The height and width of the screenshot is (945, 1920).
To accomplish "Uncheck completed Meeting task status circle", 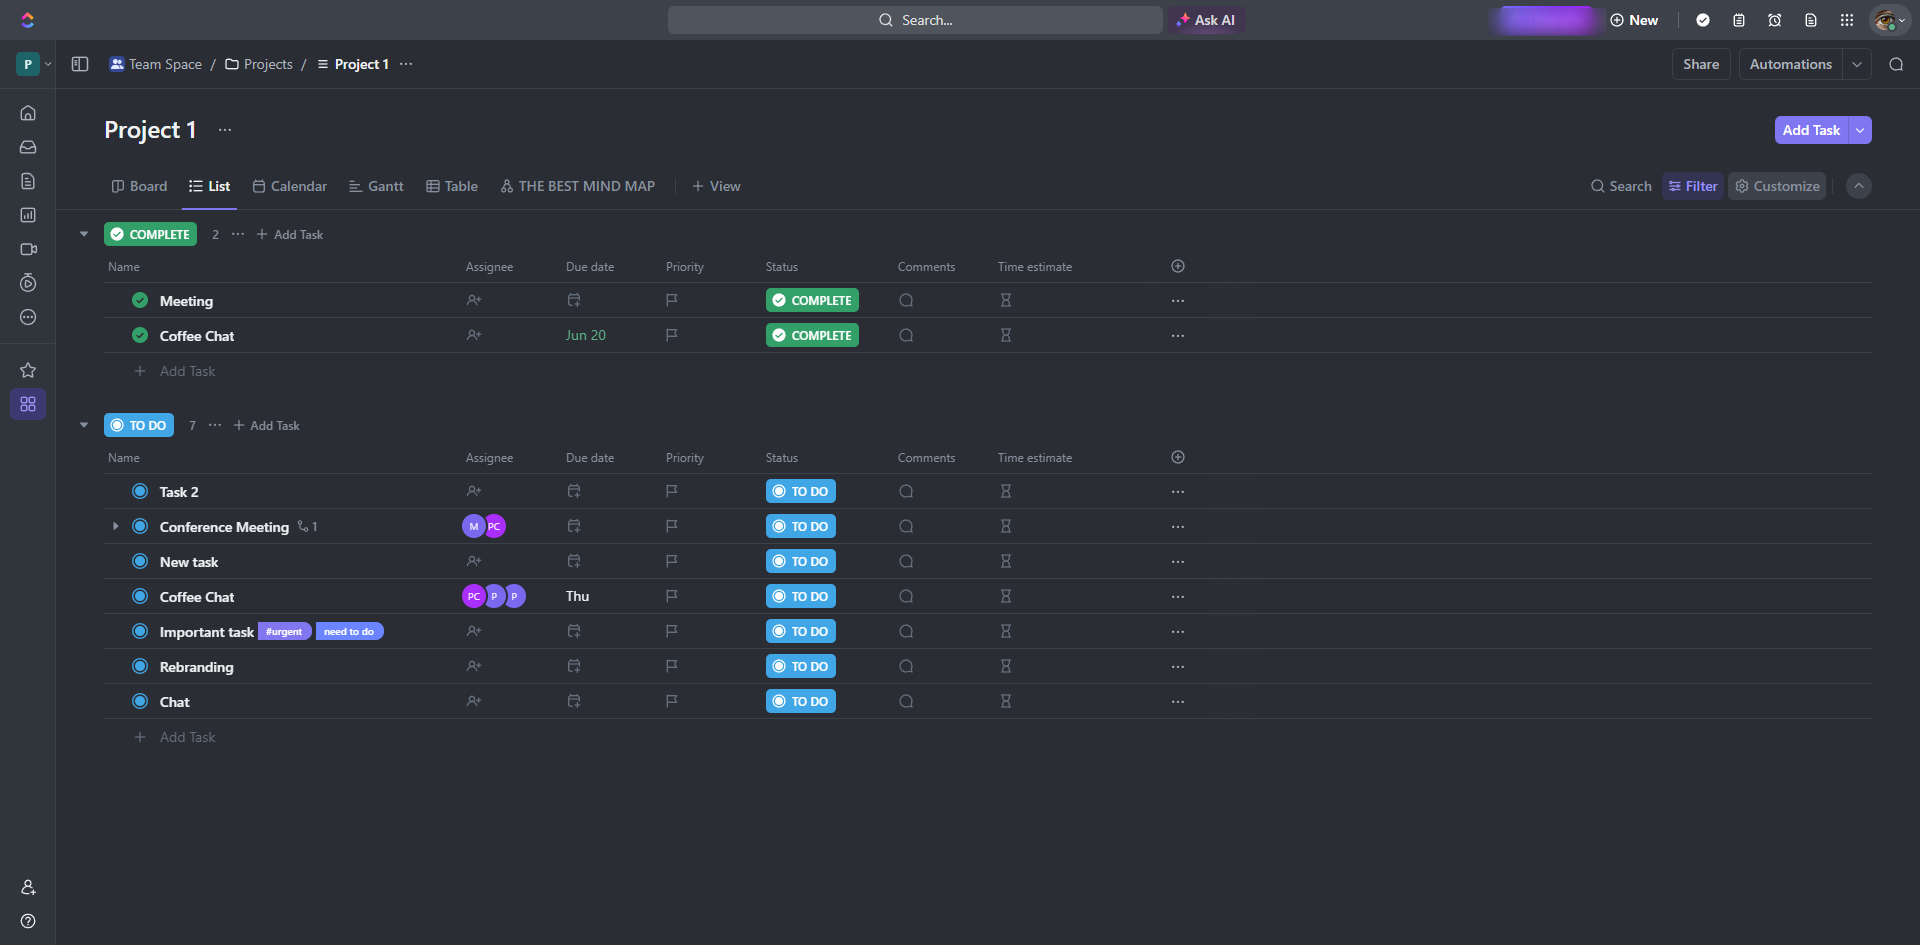I will pos(140,300).
